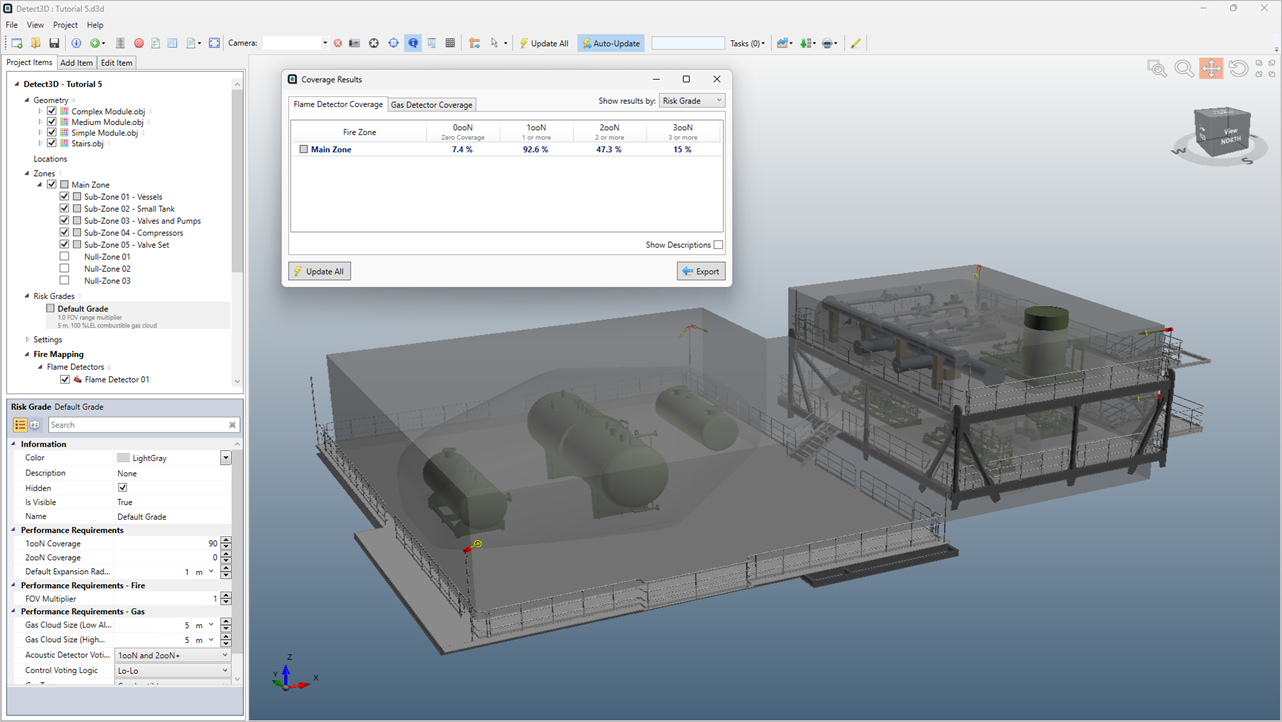Click the categorized view icon in properties panel
The height and width of the screenshot is (722, 1282).
click(20, 425)
